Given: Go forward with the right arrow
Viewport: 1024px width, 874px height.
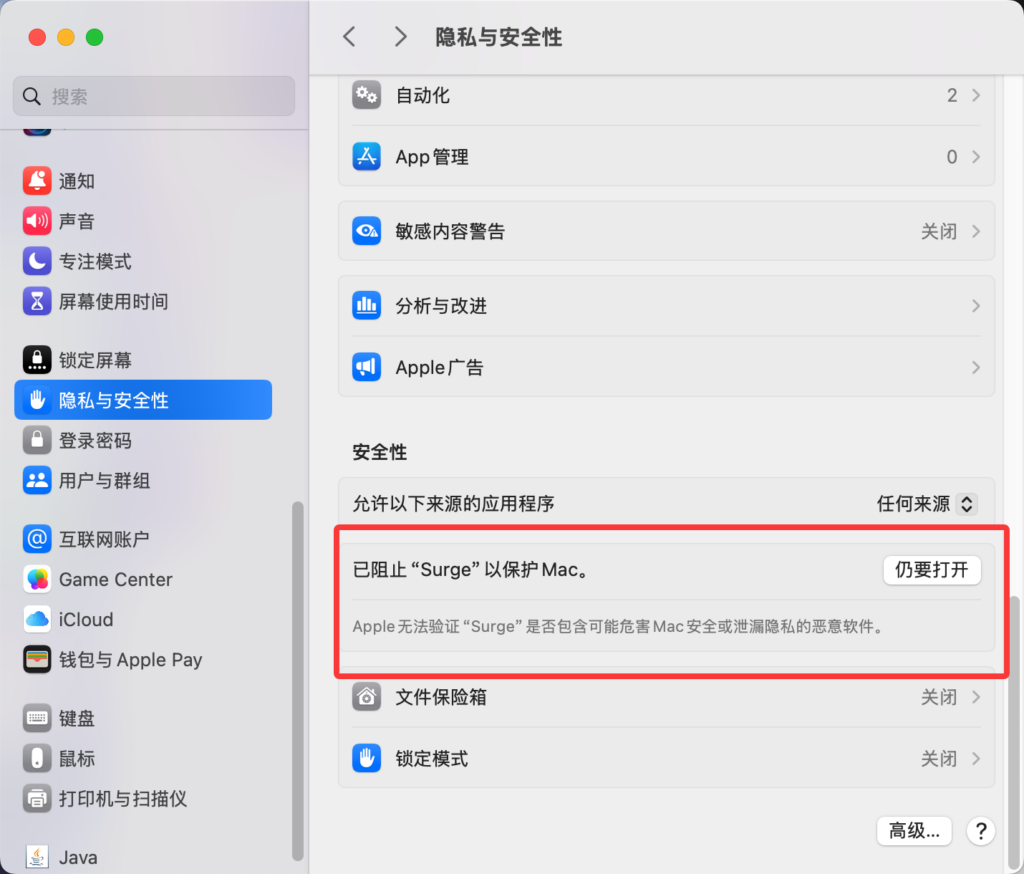Looking at the screenshot, I should 400,37.
